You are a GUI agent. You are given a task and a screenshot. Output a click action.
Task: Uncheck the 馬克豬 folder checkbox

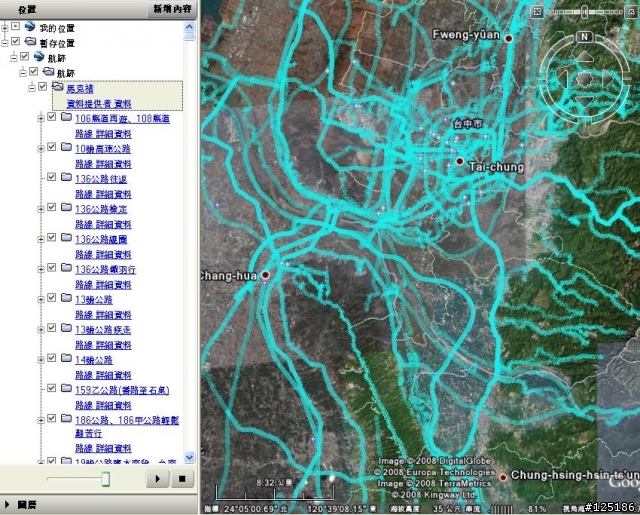click(42, 86)
